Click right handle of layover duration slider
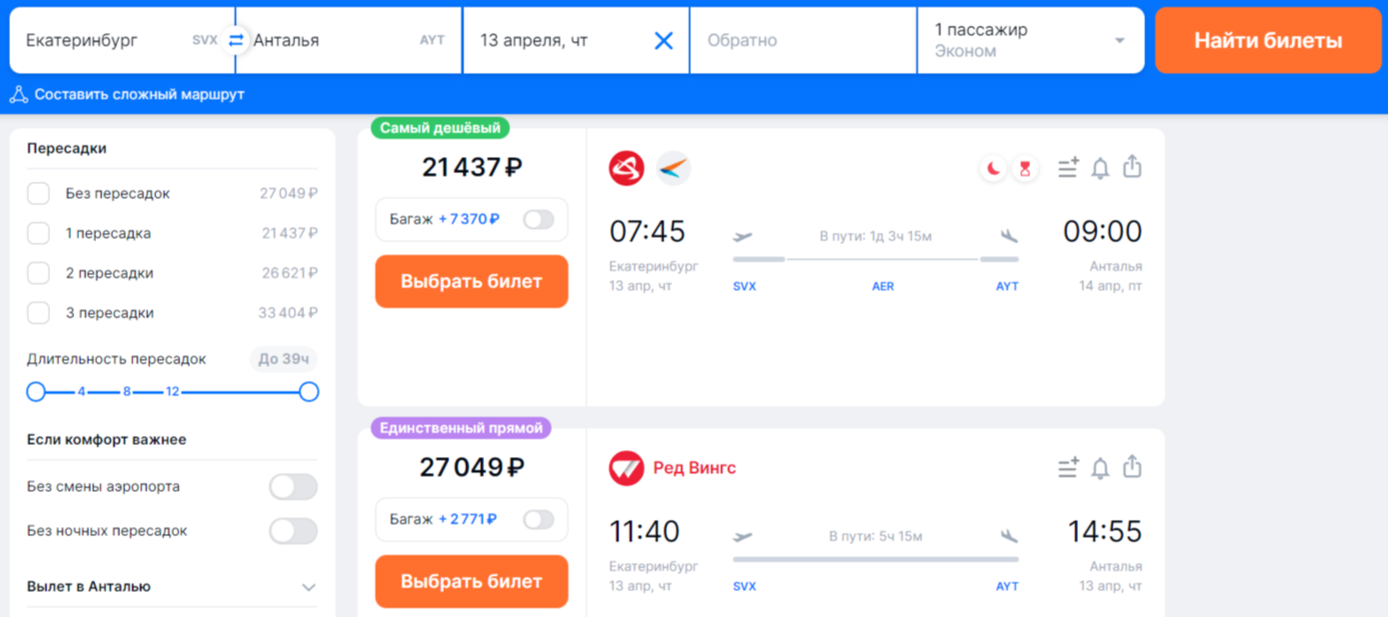The height and width of the screenshot is (617, 1388). pyautogui.click(x=309, y=392)
